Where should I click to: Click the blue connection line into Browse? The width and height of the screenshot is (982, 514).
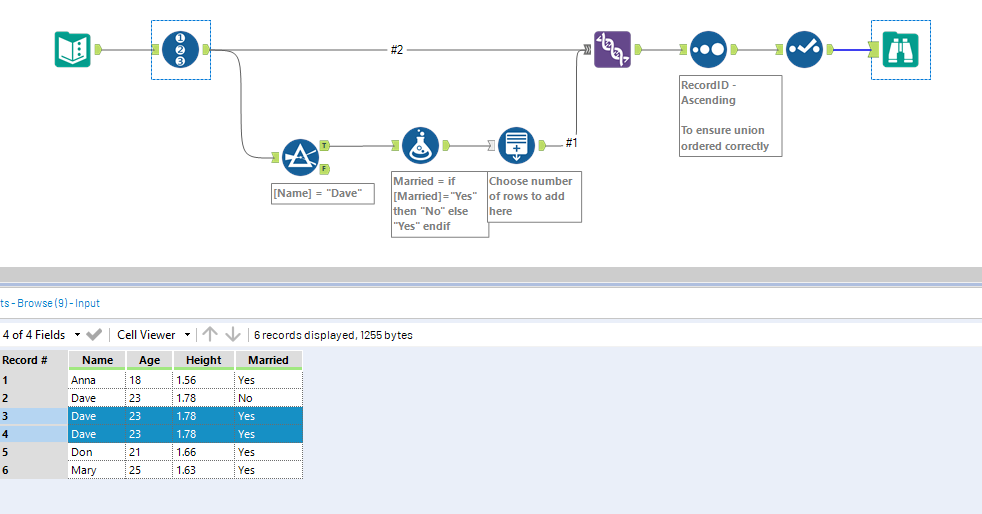pos(851,49)
